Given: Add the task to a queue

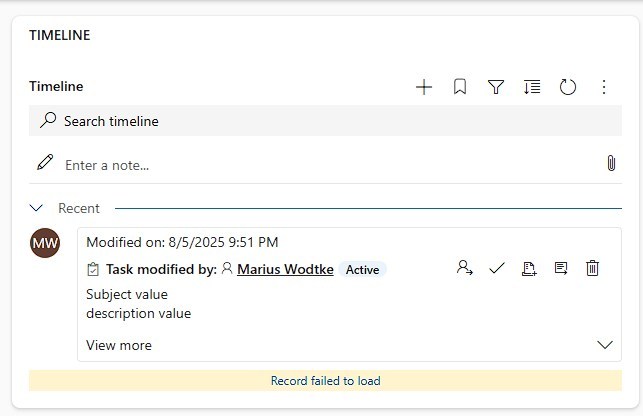Looking at the screenshot, I should (529, 268).
